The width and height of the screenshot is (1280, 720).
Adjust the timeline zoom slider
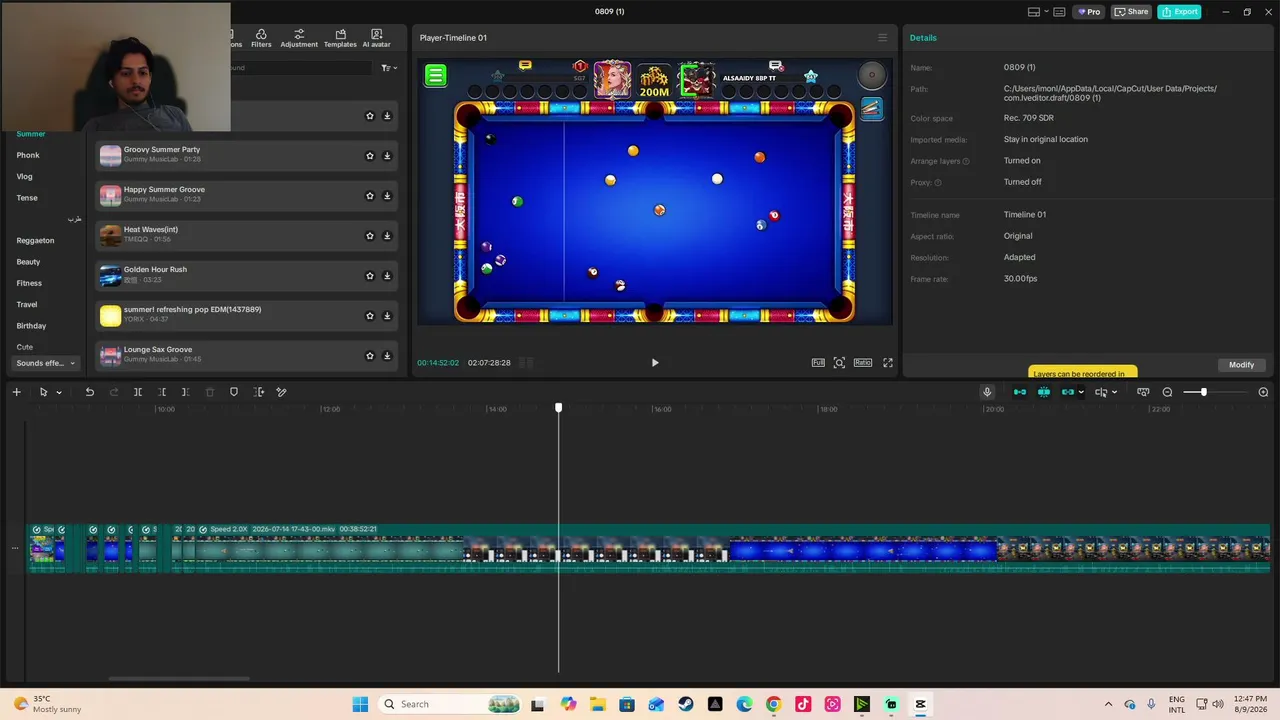point(1203,392)
